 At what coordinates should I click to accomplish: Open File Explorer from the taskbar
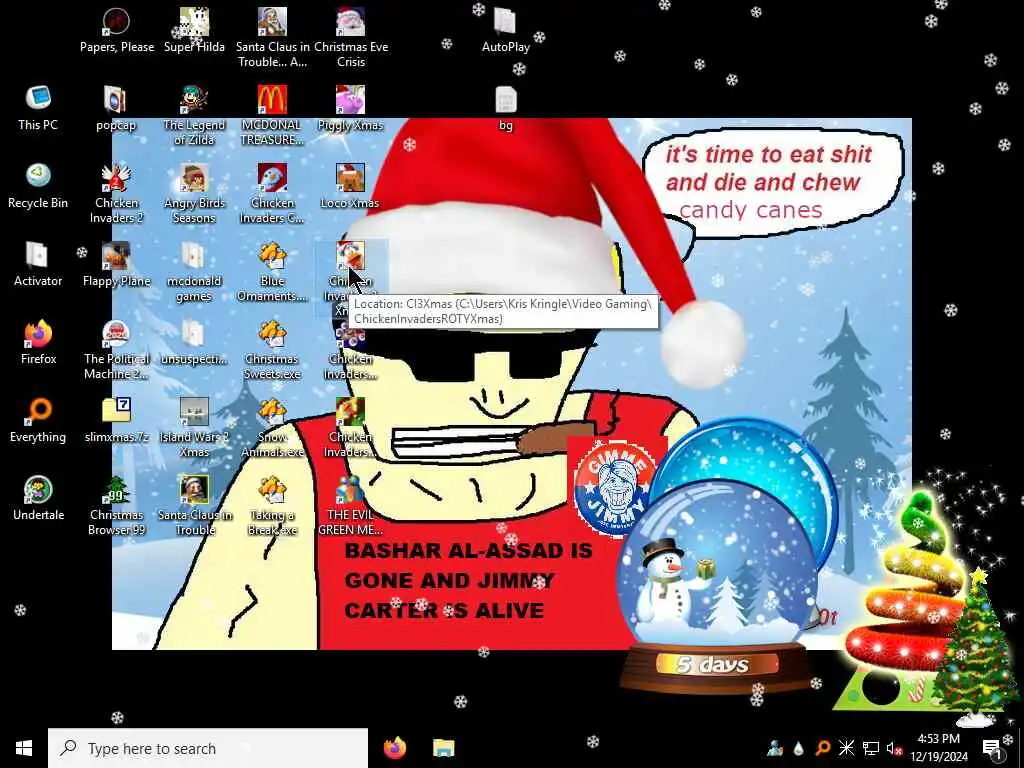(443, 748)
